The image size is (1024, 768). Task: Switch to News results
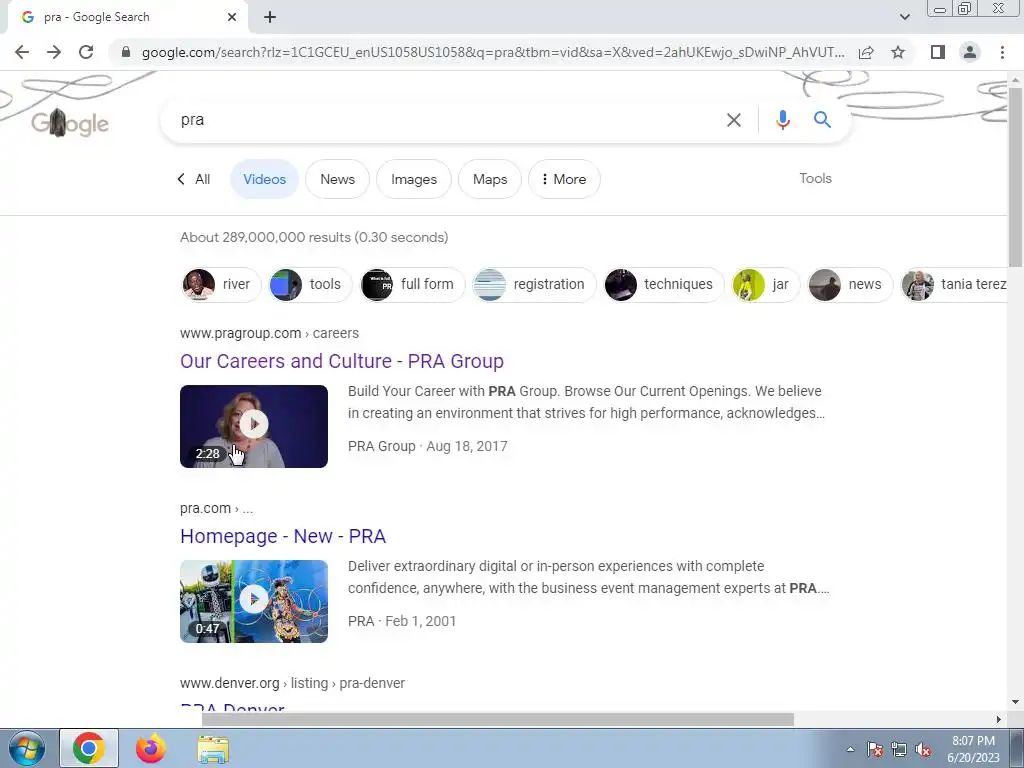click(x=338, y=179)
